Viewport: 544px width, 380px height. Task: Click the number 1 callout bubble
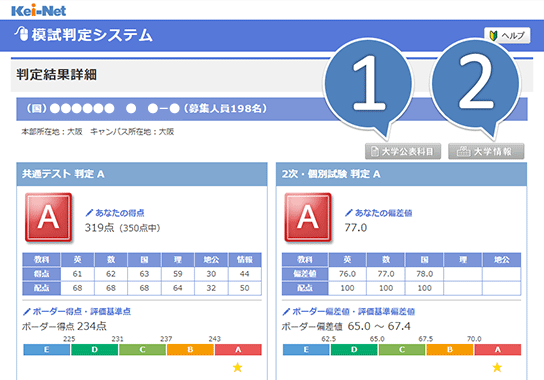tap(368, 85)
